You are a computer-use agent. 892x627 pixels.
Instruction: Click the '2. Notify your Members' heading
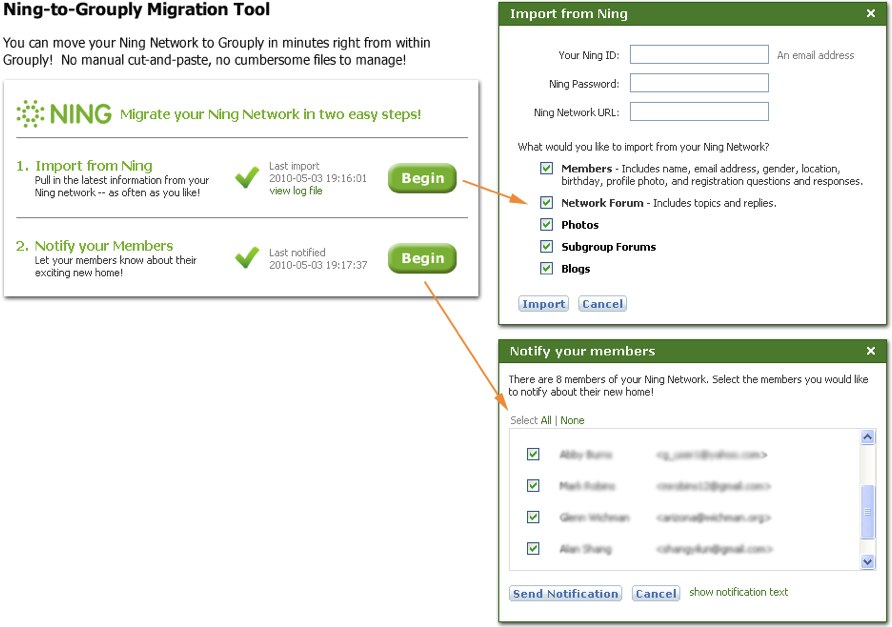click(x=94, y=246)
